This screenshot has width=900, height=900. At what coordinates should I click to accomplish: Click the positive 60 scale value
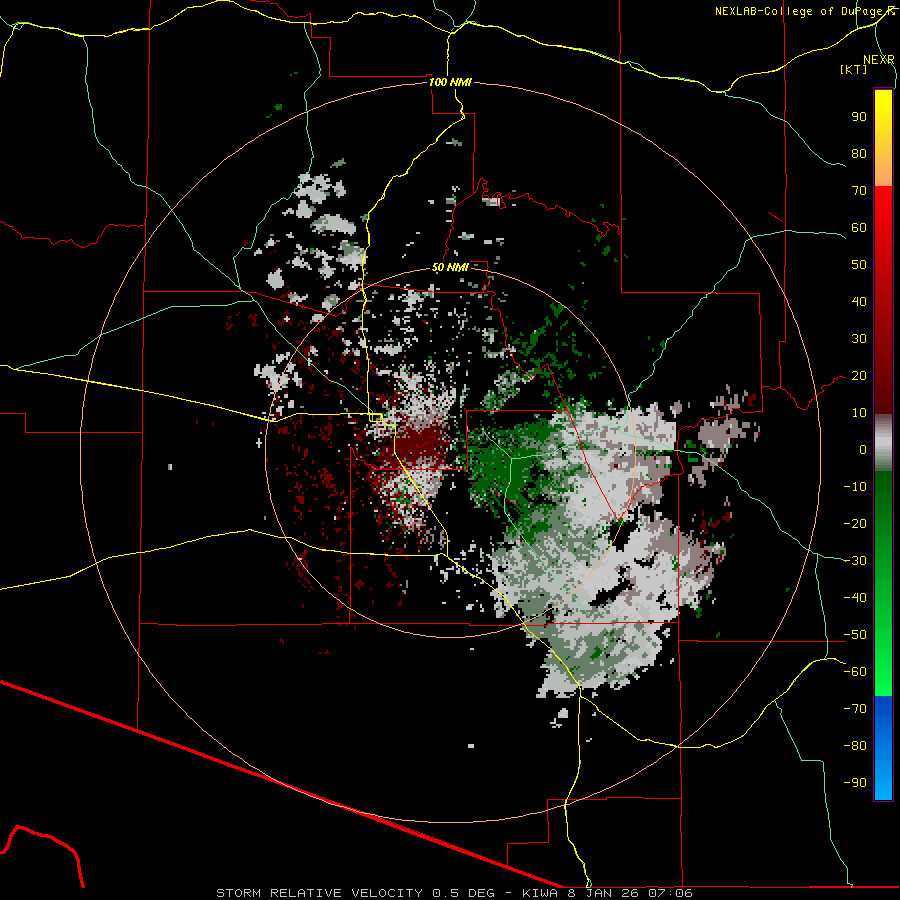pos(859,227)
